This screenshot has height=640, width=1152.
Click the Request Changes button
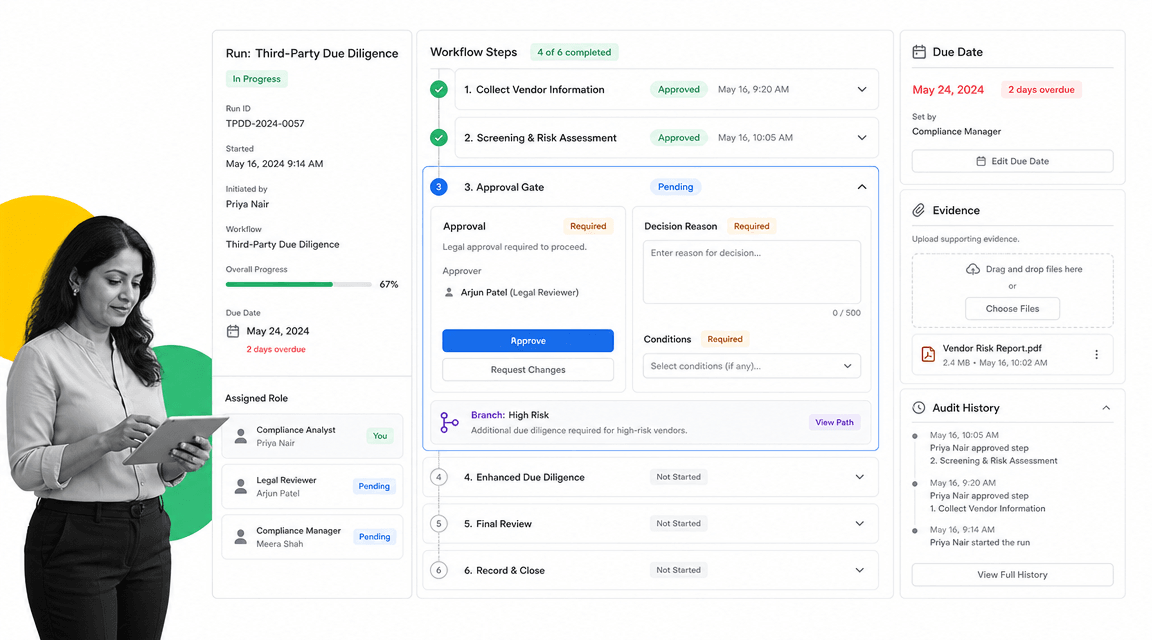coord(528,370)
